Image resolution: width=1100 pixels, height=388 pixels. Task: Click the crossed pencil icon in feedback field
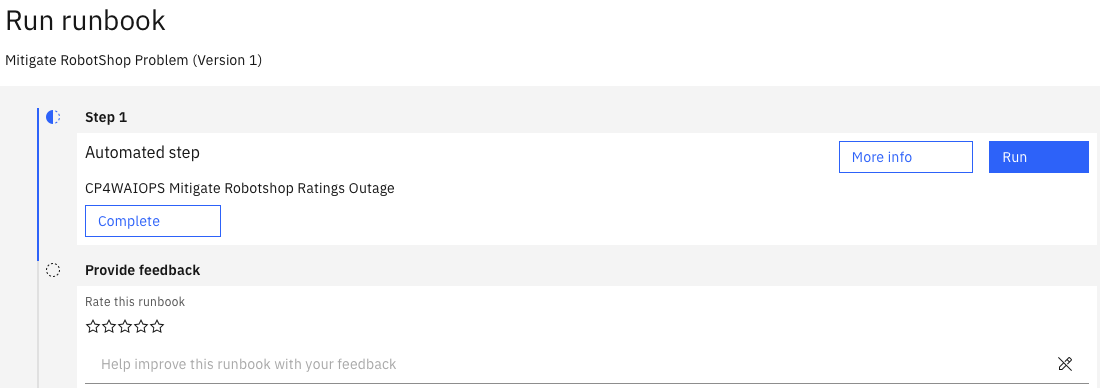(1065, 363)
